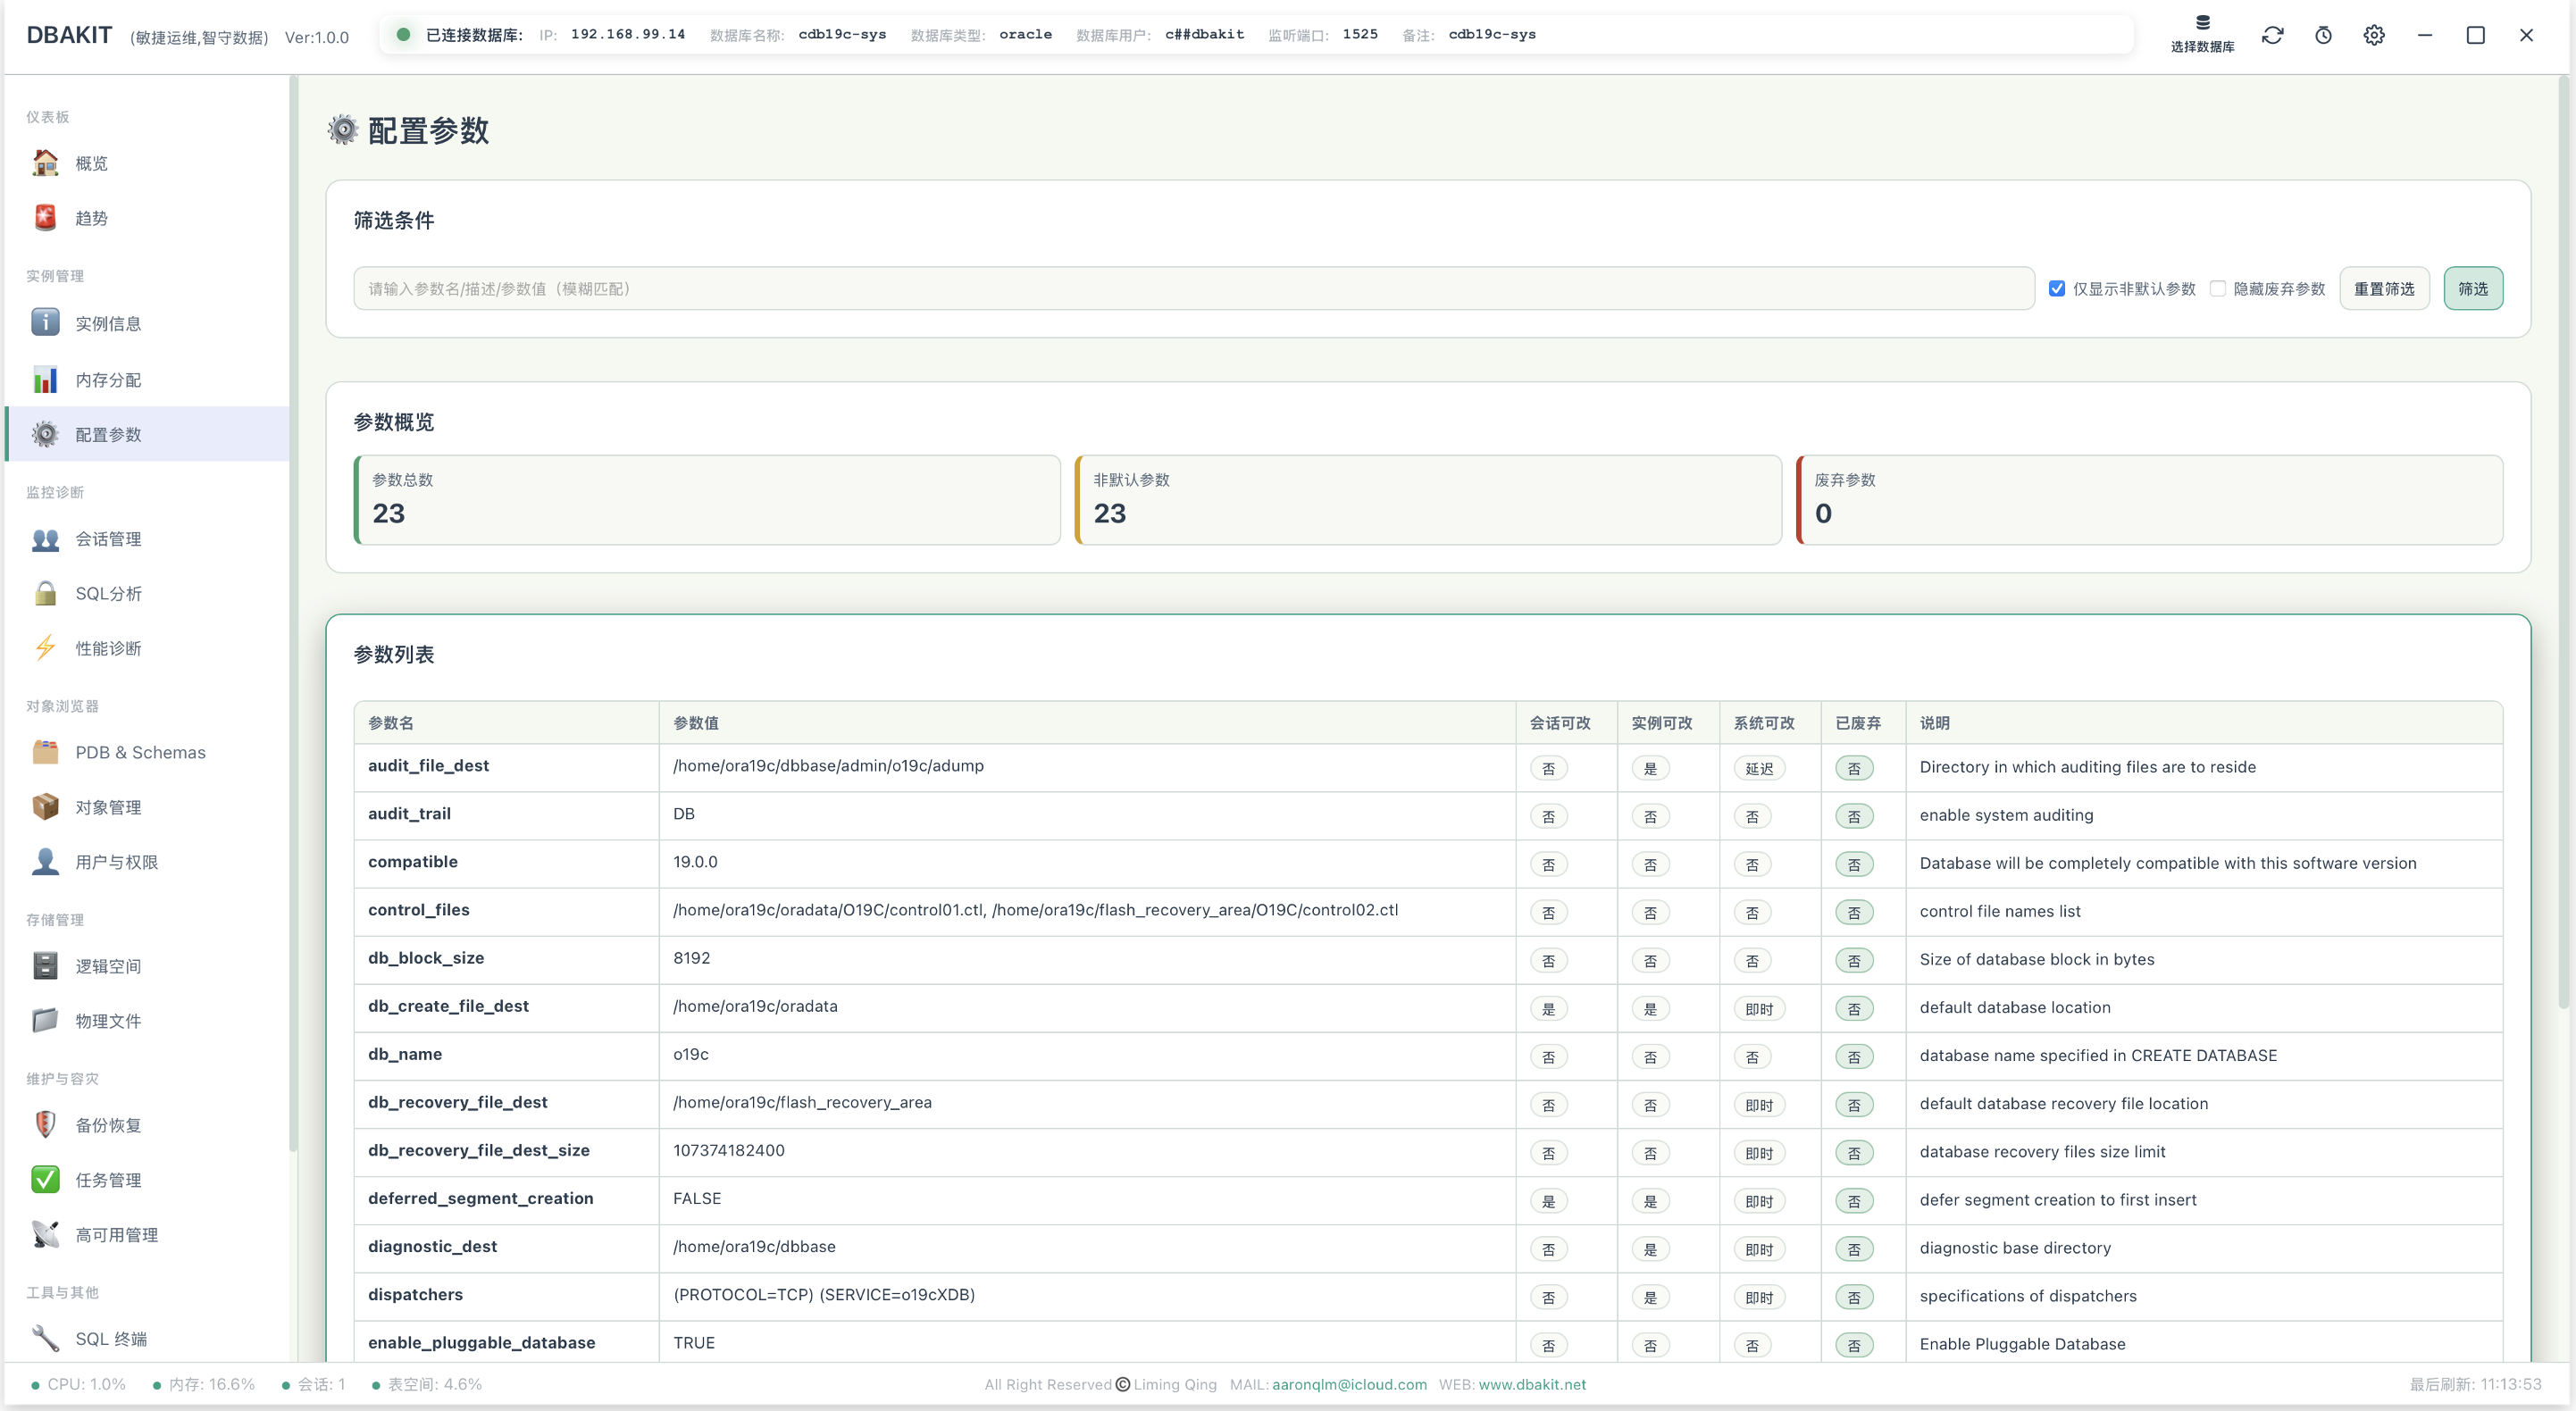
Task: Open the 内存分配 bar chart icon
Action: pyautogui.click(x=45, y=380)
